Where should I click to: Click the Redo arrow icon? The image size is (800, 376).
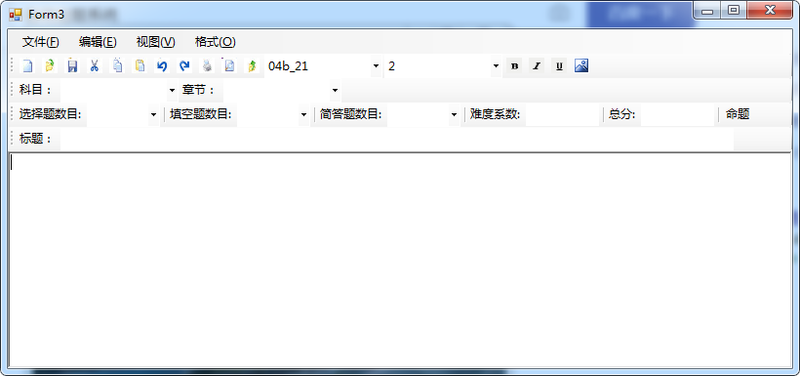[x=185, y=66]
